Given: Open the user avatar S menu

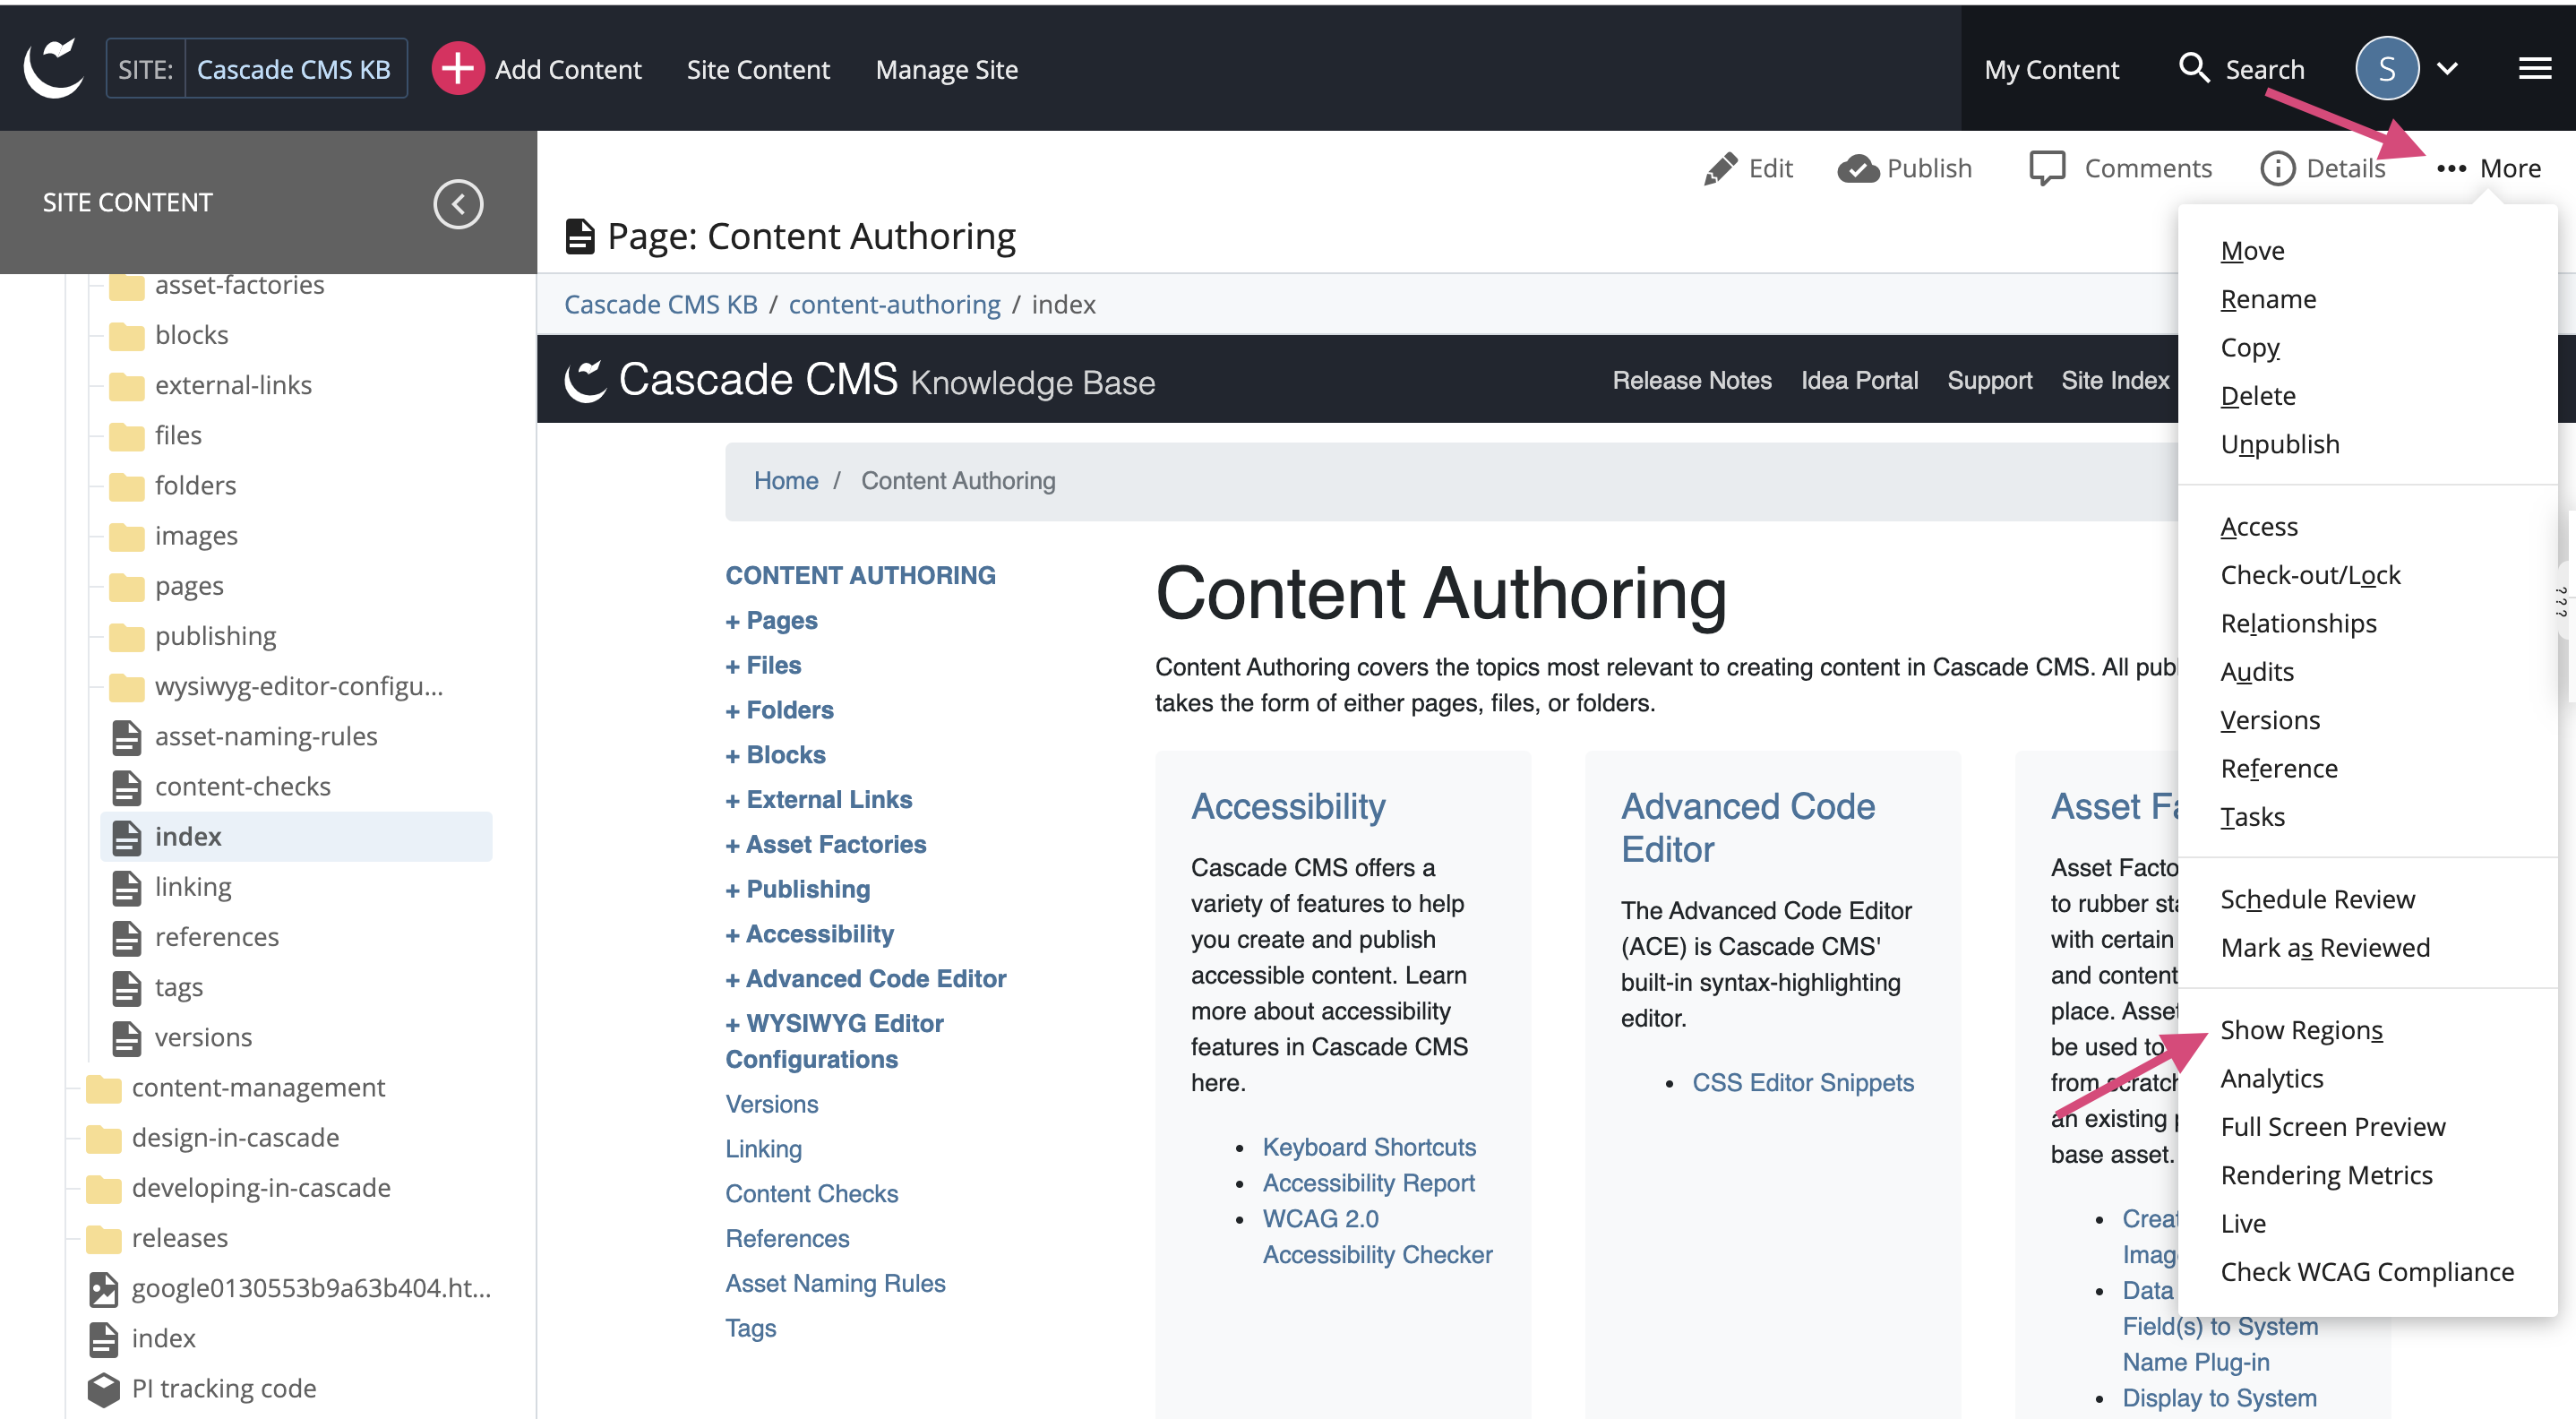Looking at the screenshot, I should click(2386, 68).
